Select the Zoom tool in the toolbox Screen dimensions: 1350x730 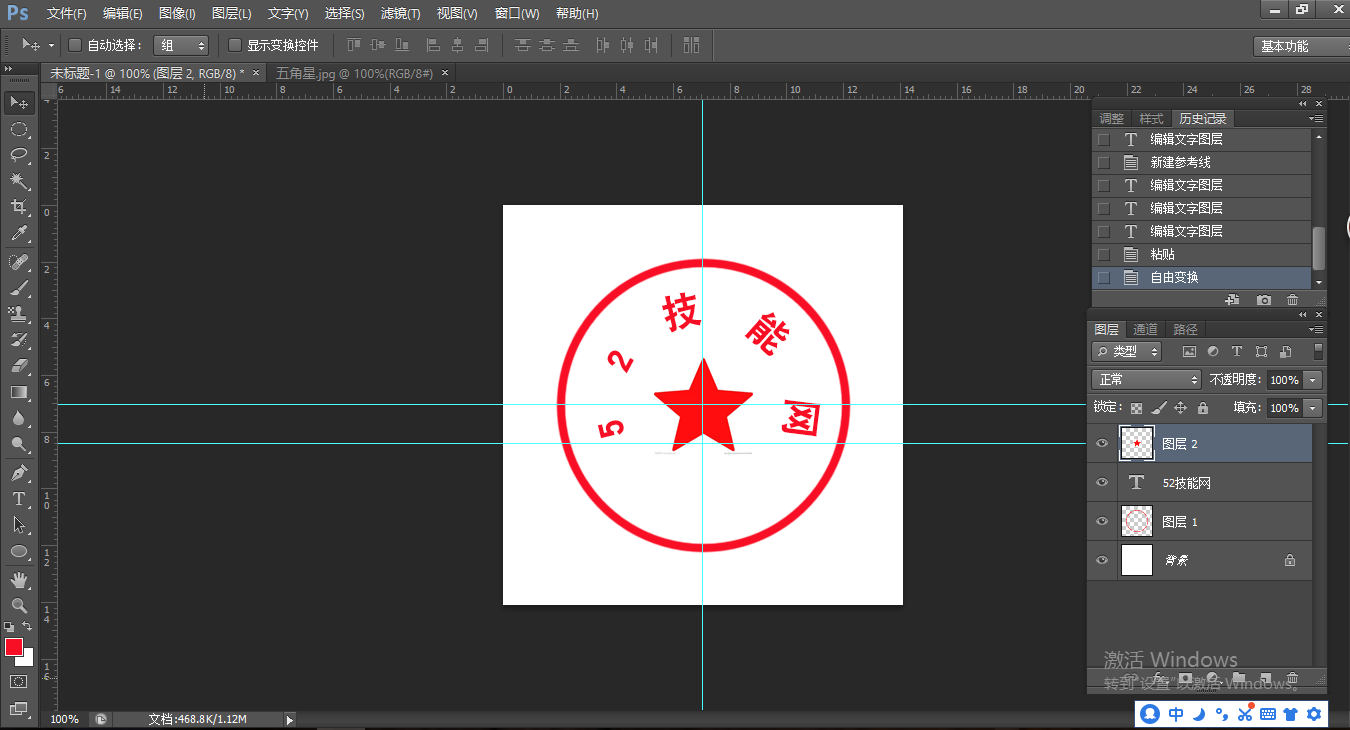click(x=19, y=605)
